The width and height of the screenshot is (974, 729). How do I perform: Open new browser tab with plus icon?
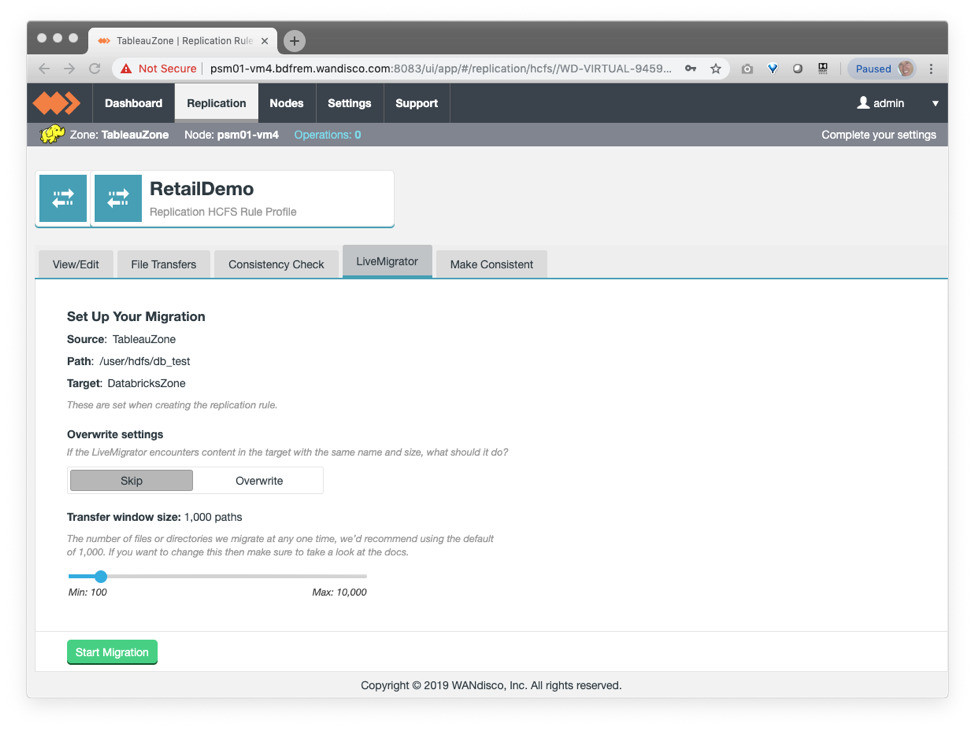click(x=294, y=41)
